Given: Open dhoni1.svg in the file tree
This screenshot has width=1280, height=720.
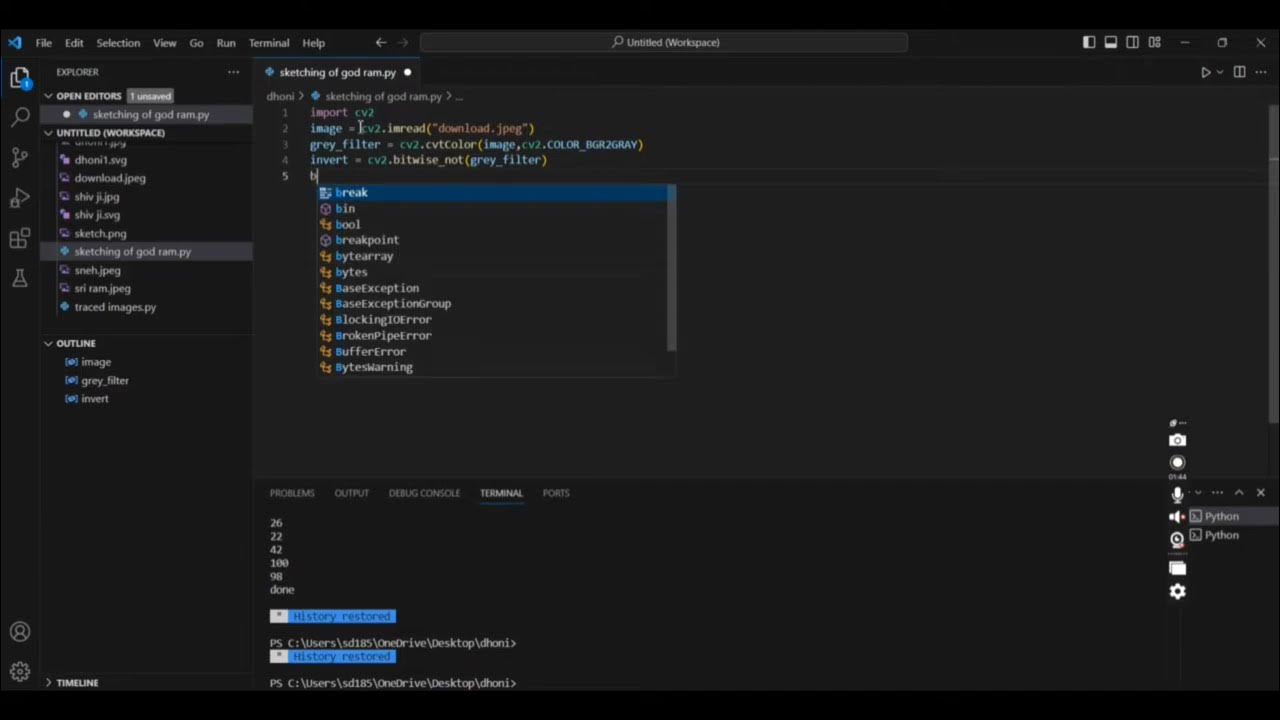Looking at the screenshot, I should click(100, 160).
